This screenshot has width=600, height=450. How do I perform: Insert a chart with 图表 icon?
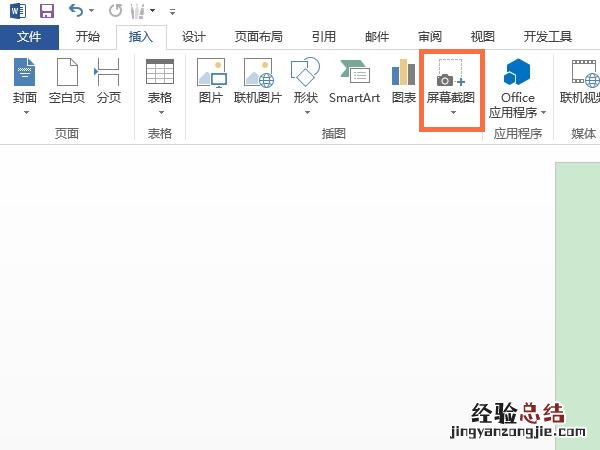point(404,72)
